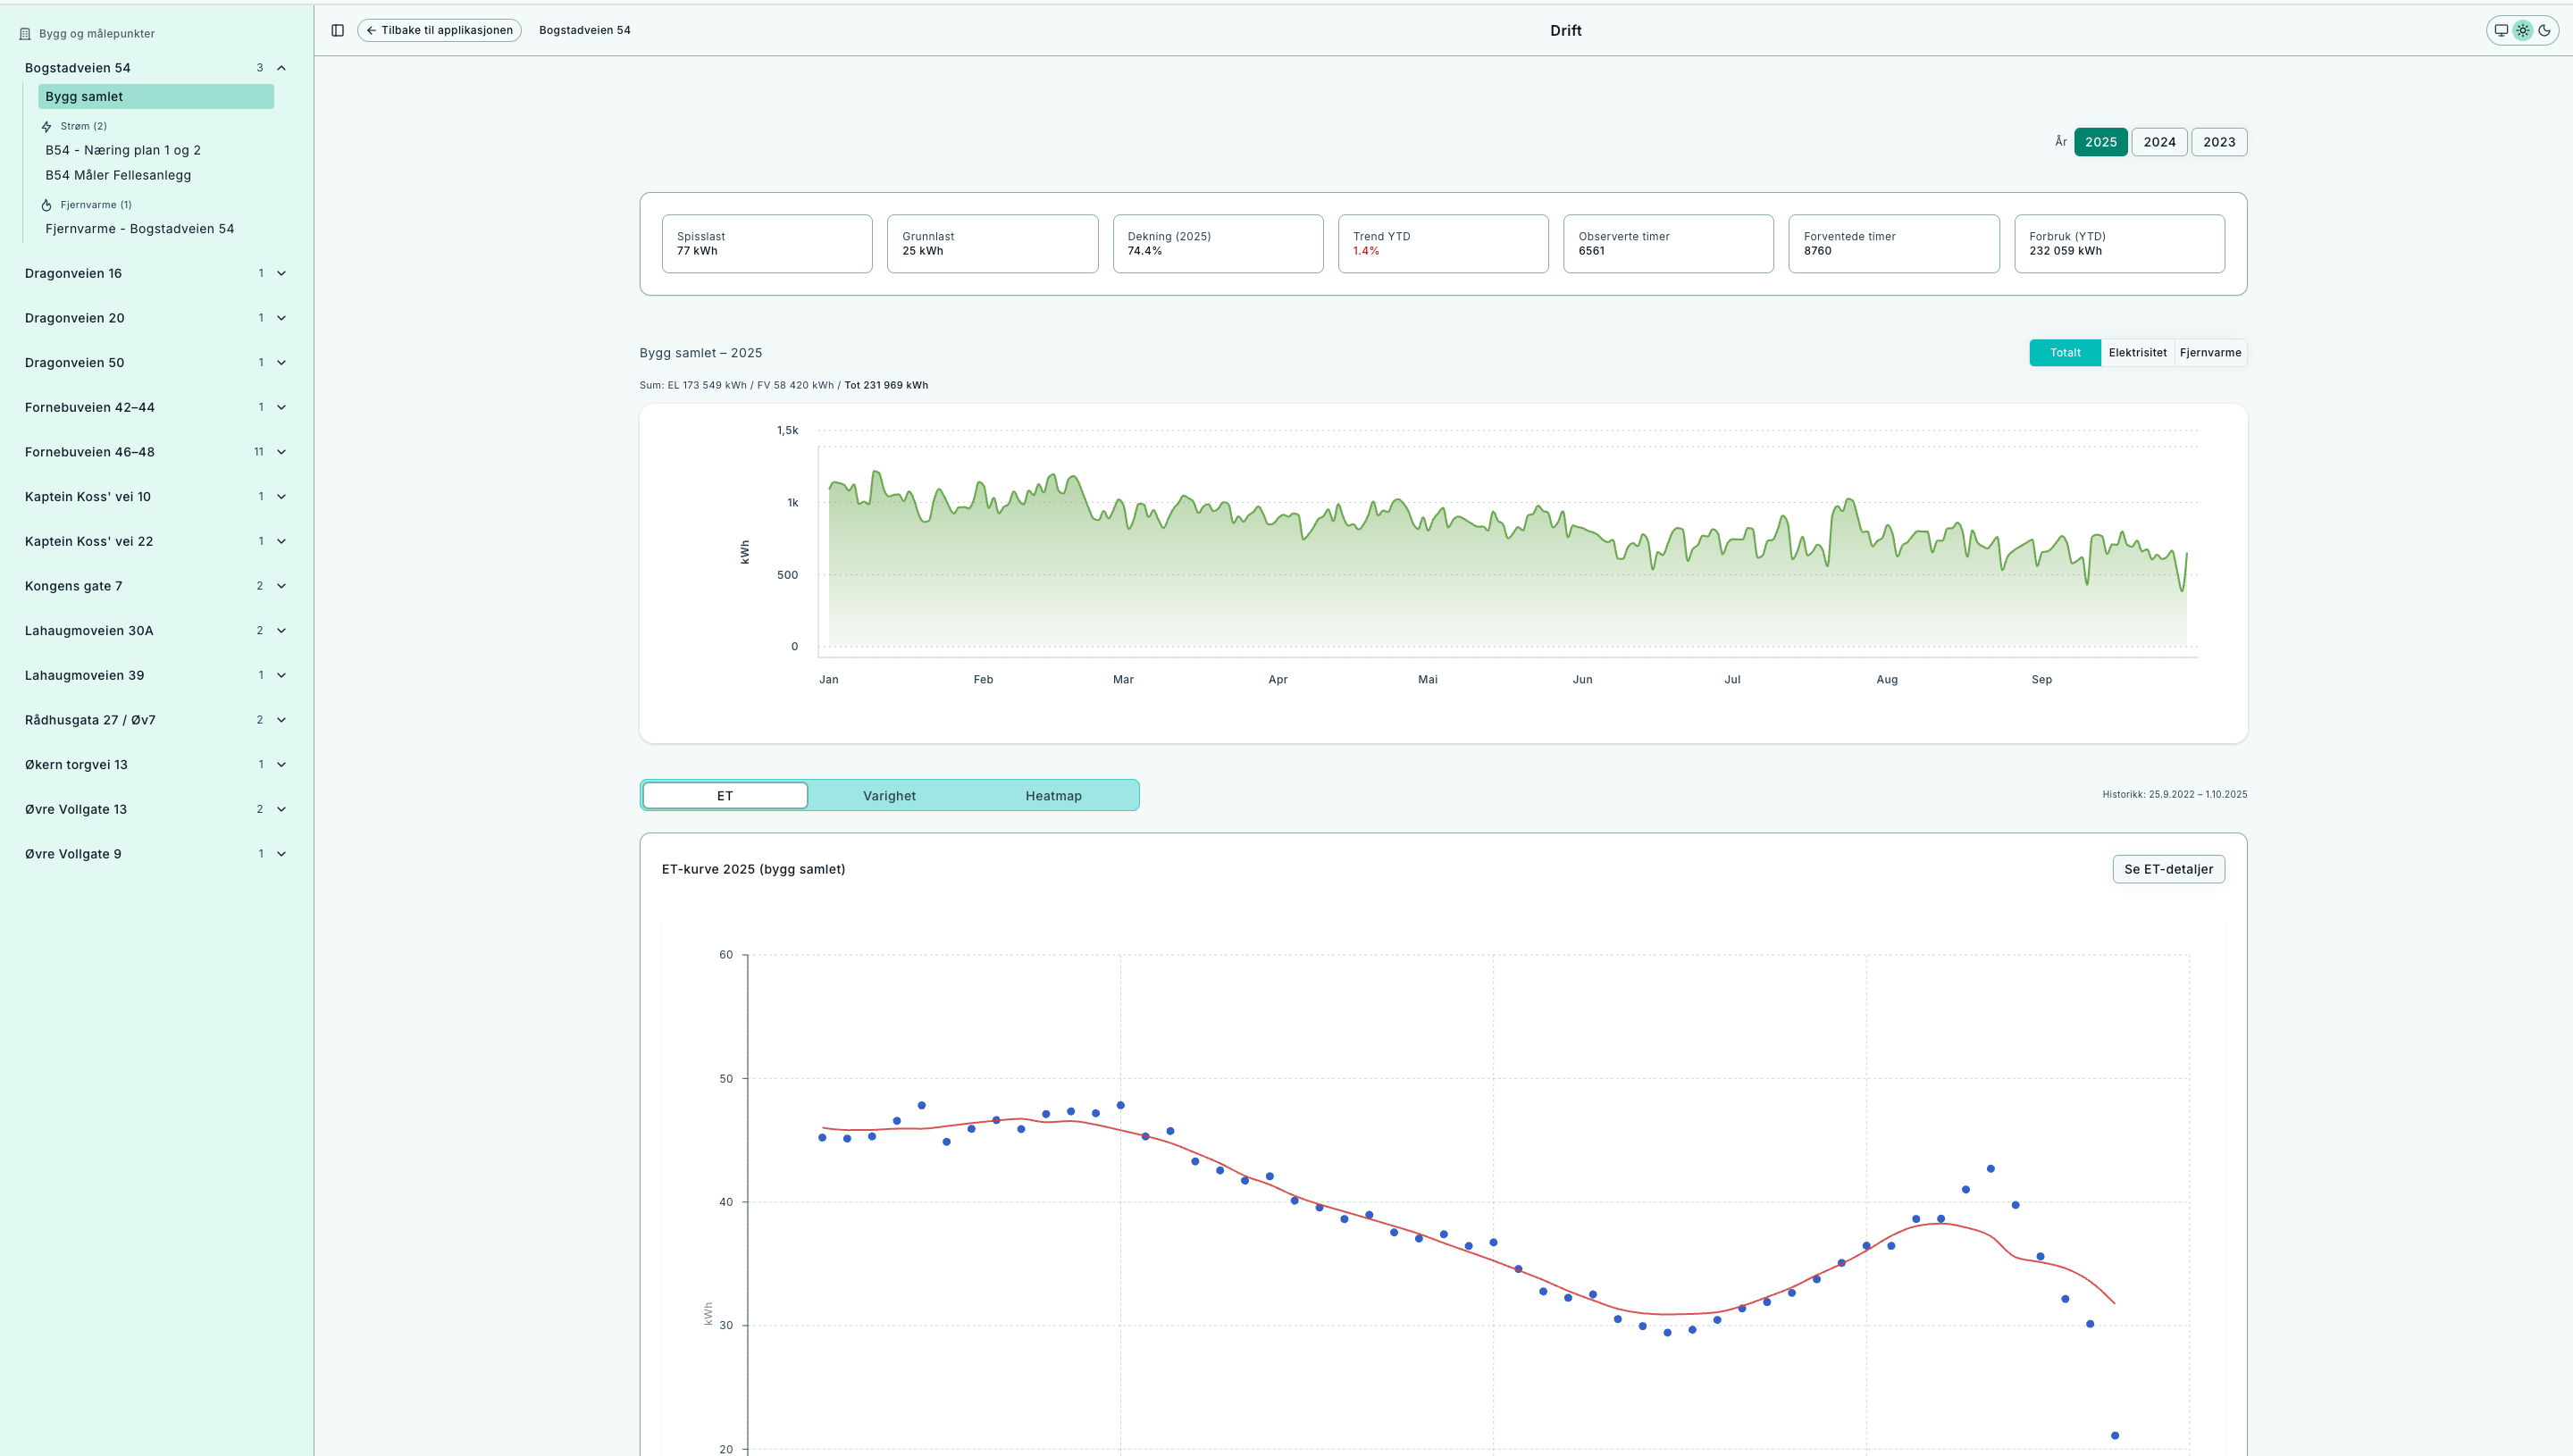
Task: Expand Fornebuveien 46–48 building
Action: point(281,452)
